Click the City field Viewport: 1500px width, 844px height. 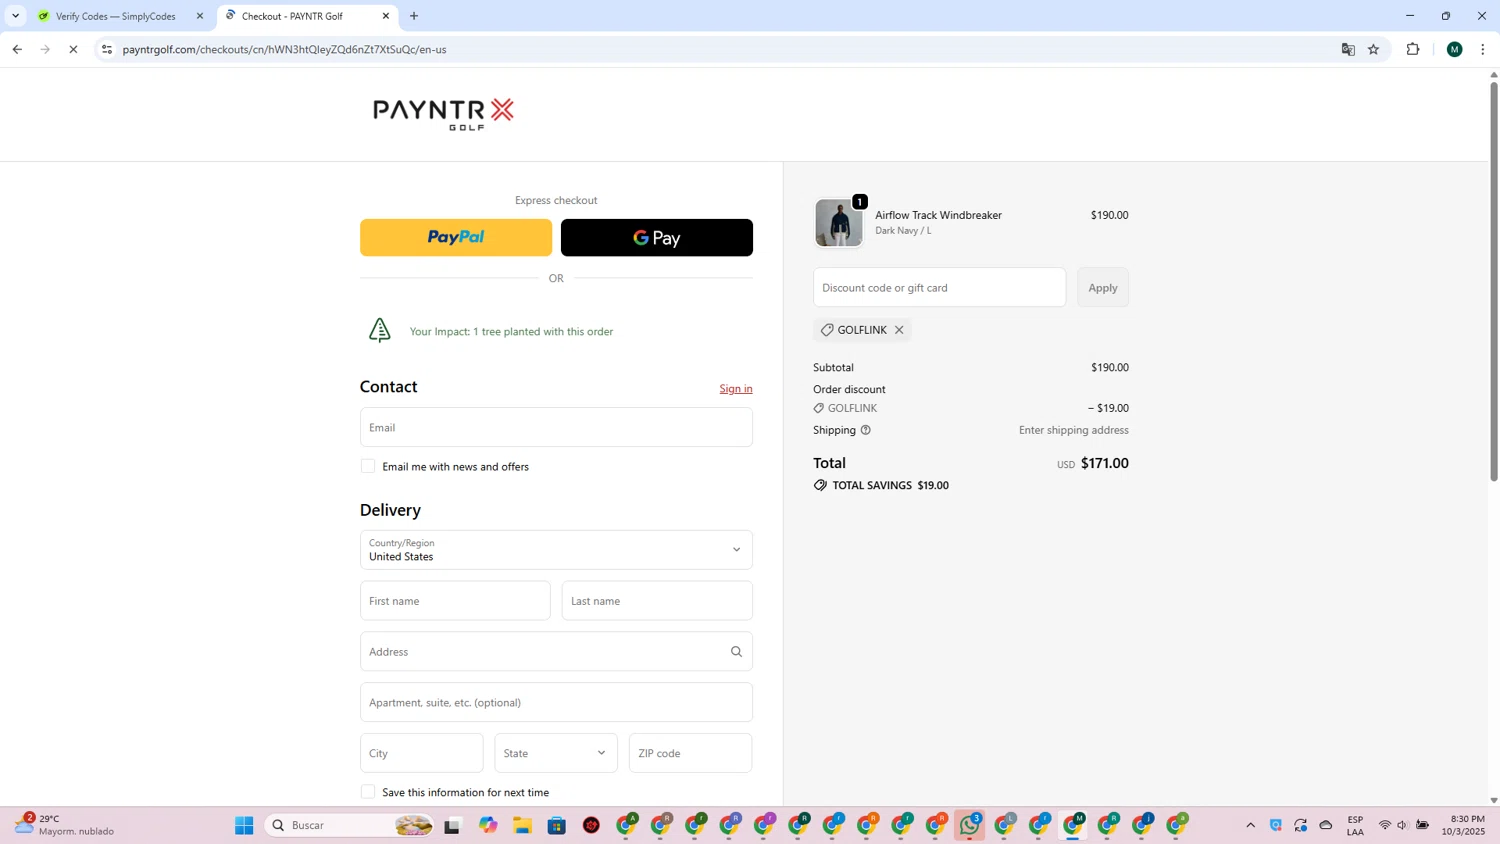click(422, 753)
